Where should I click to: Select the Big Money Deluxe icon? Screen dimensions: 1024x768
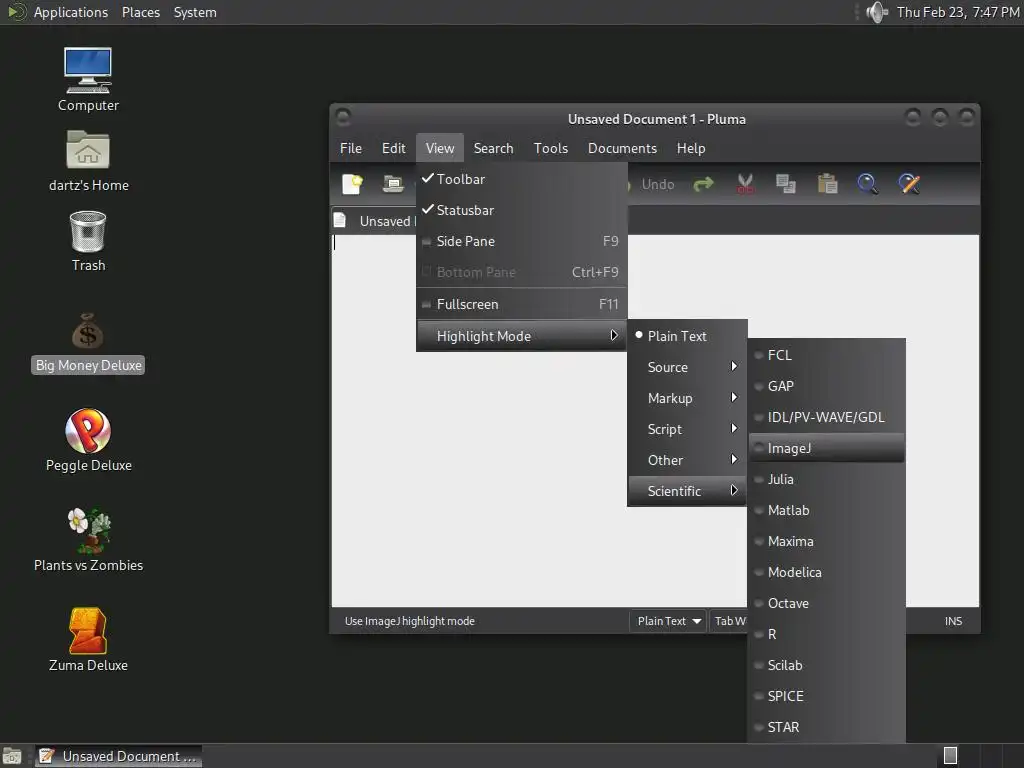coord(88,343)
